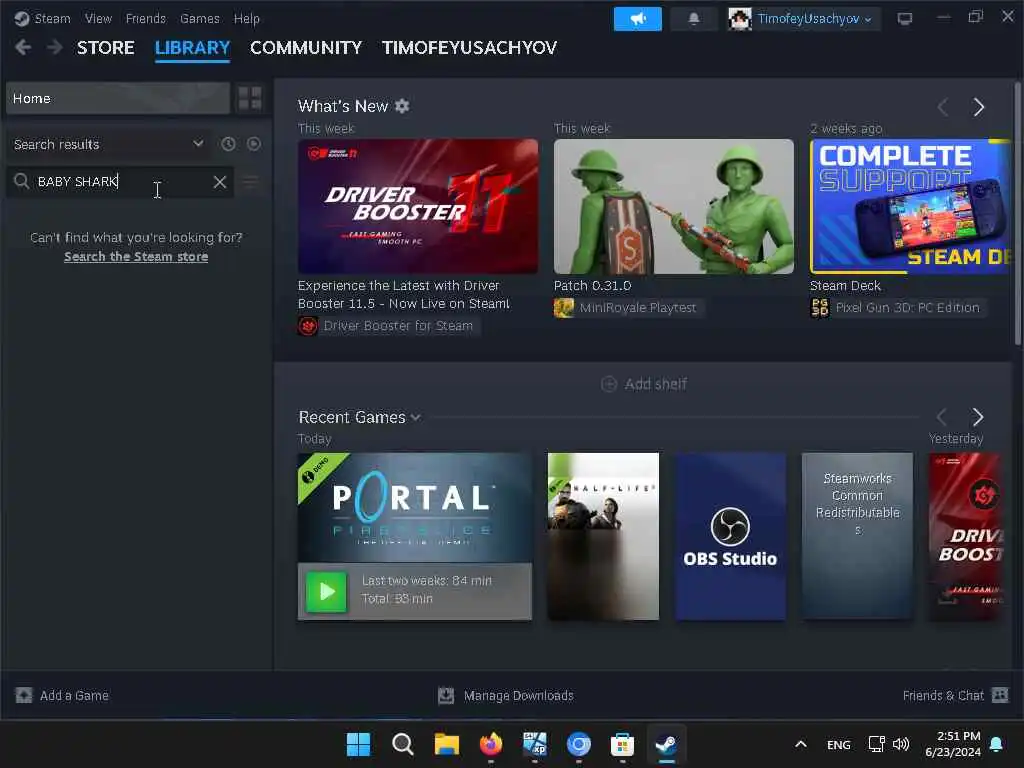The height and width of the screenshot is (768, 1024).
Task: Toggle ready-to-play filter icon
Action: (x=254, y=144)
